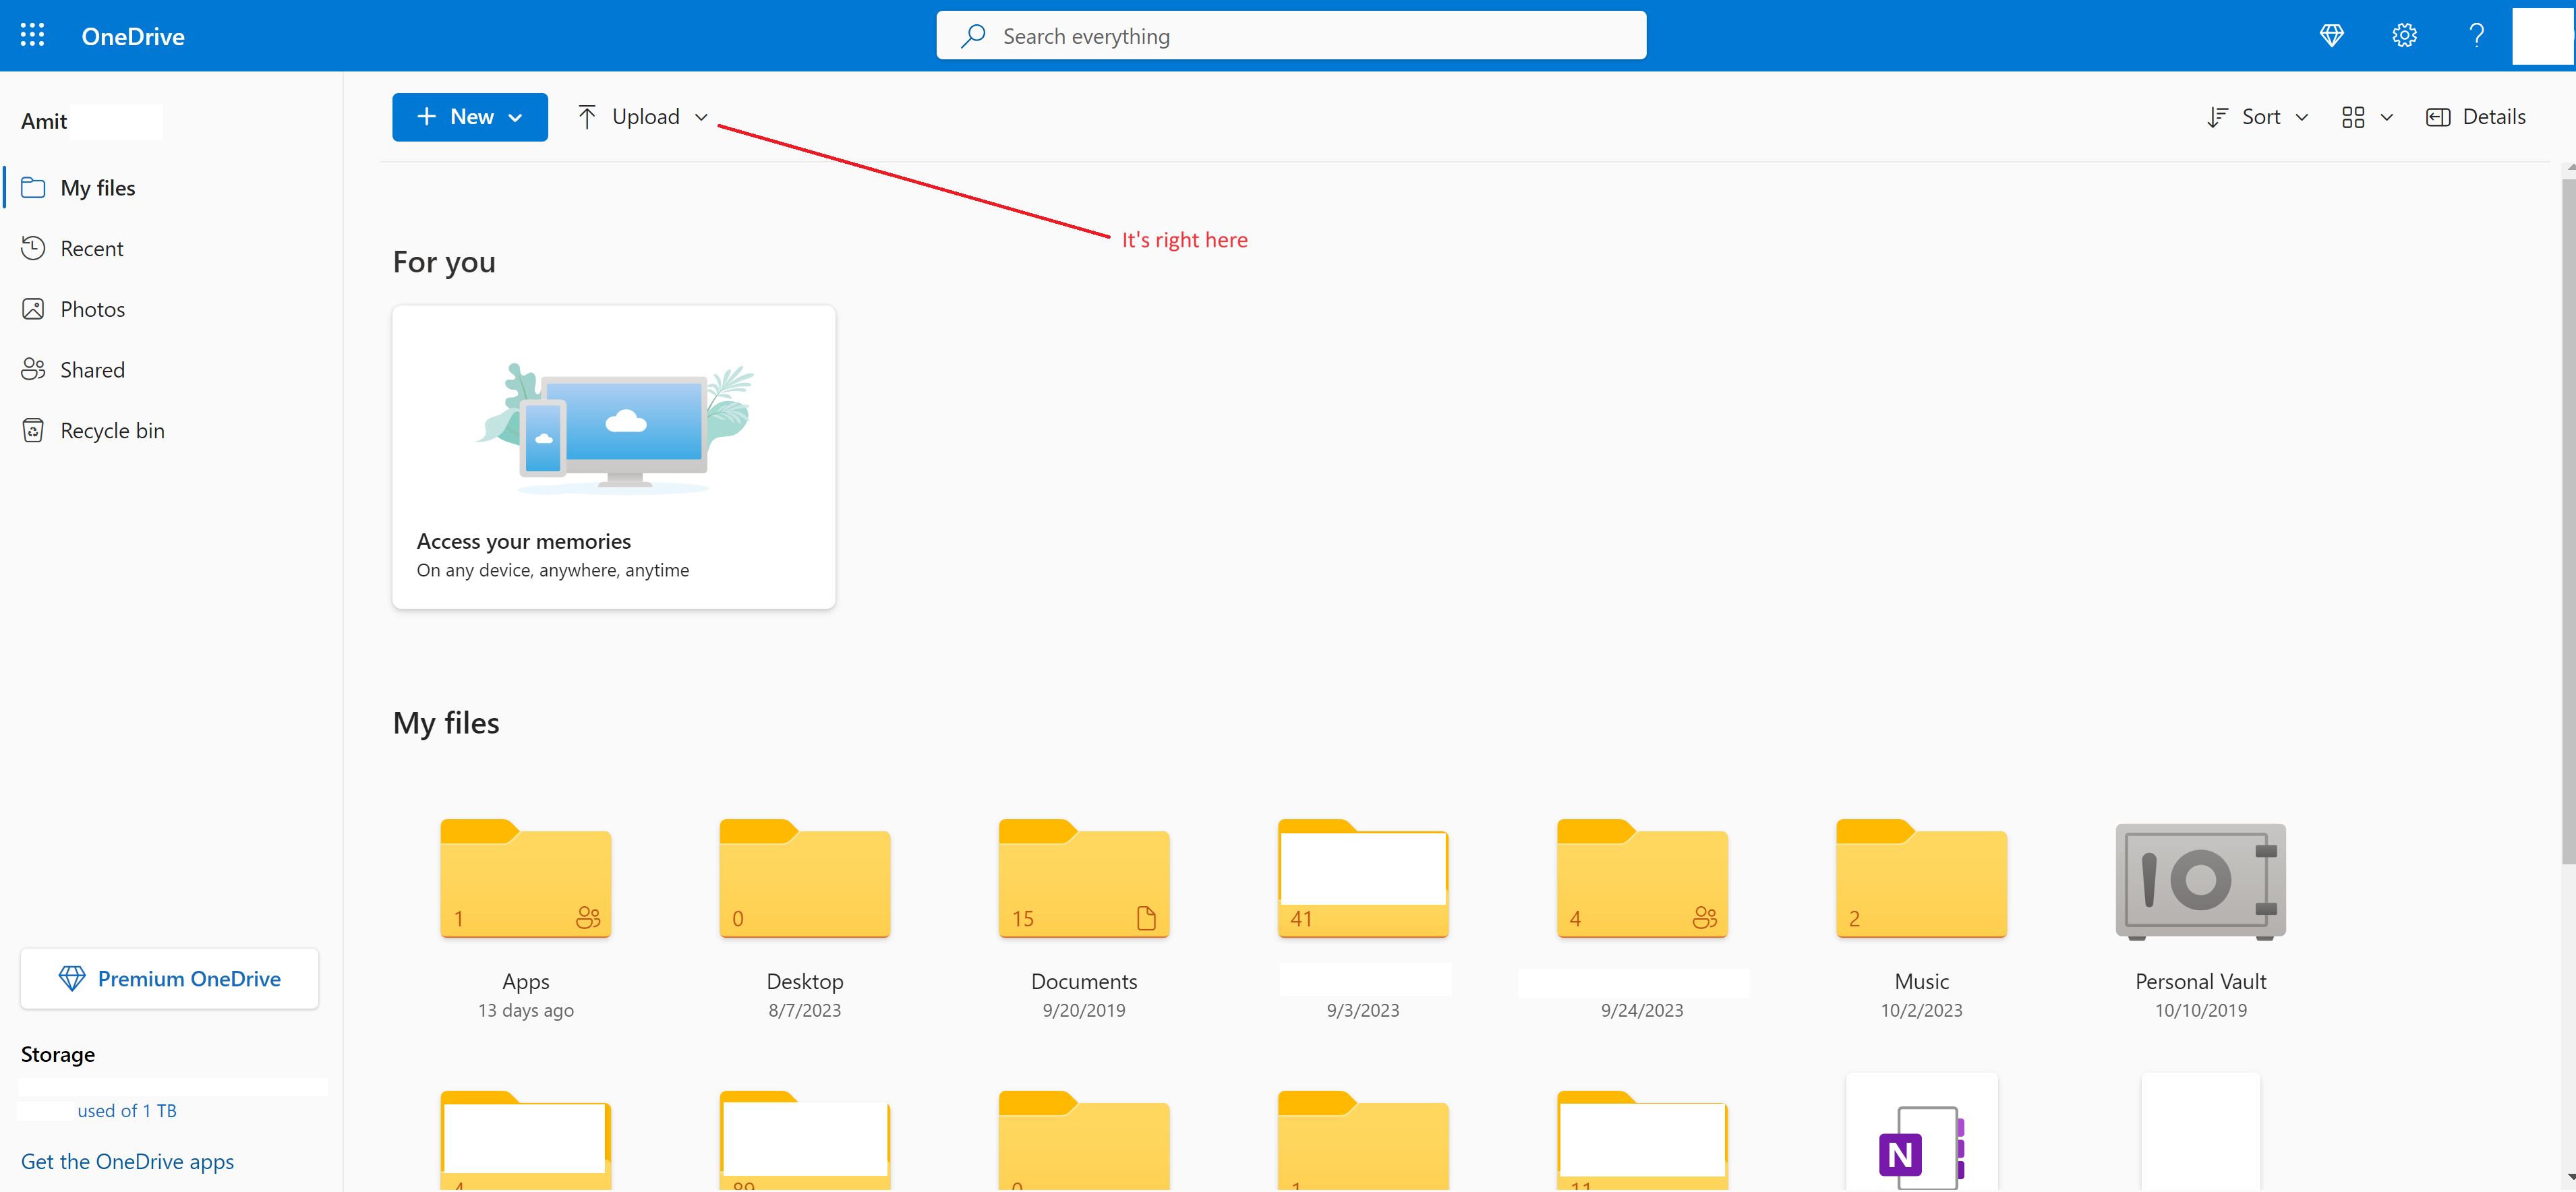Click the Personal Vault date 10/10/2019
This screenshot has height=1192, width=2576.
2200,1010
